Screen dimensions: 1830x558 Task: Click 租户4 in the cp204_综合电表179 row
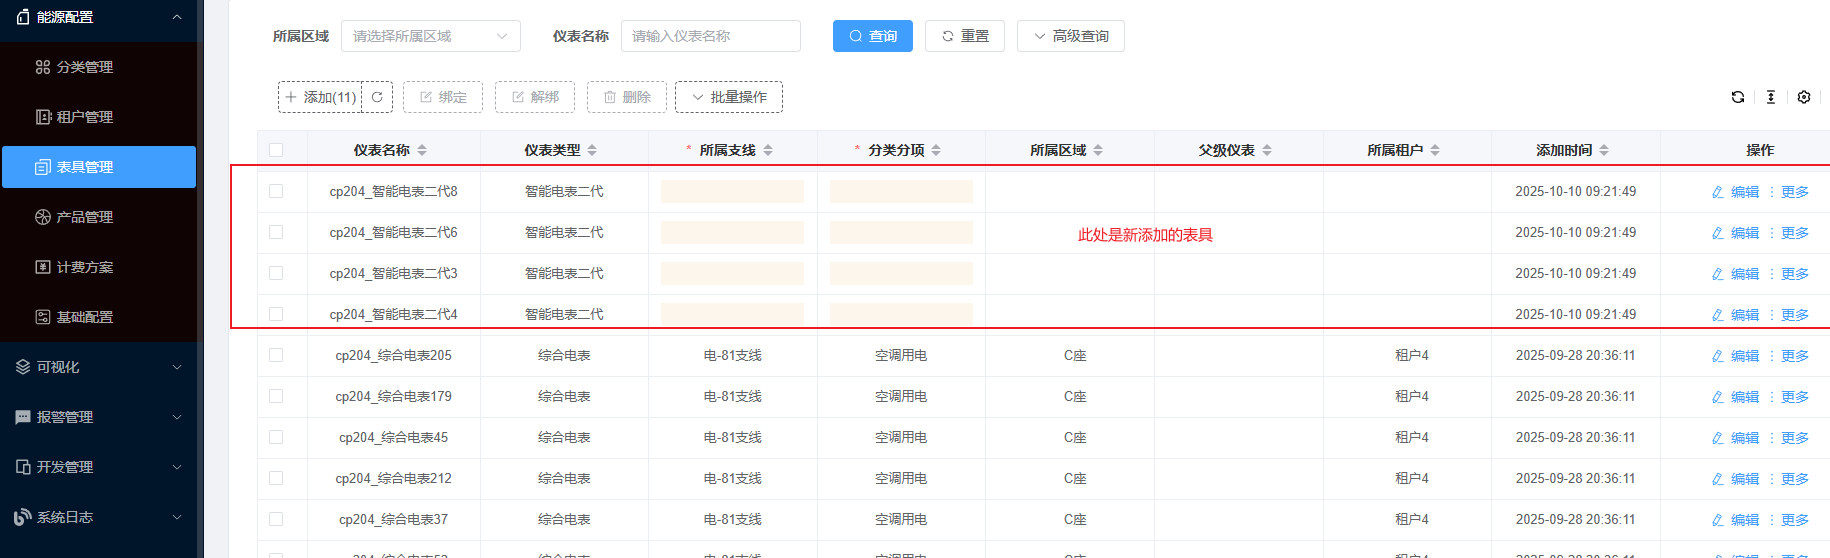(x=1412, y=396)
